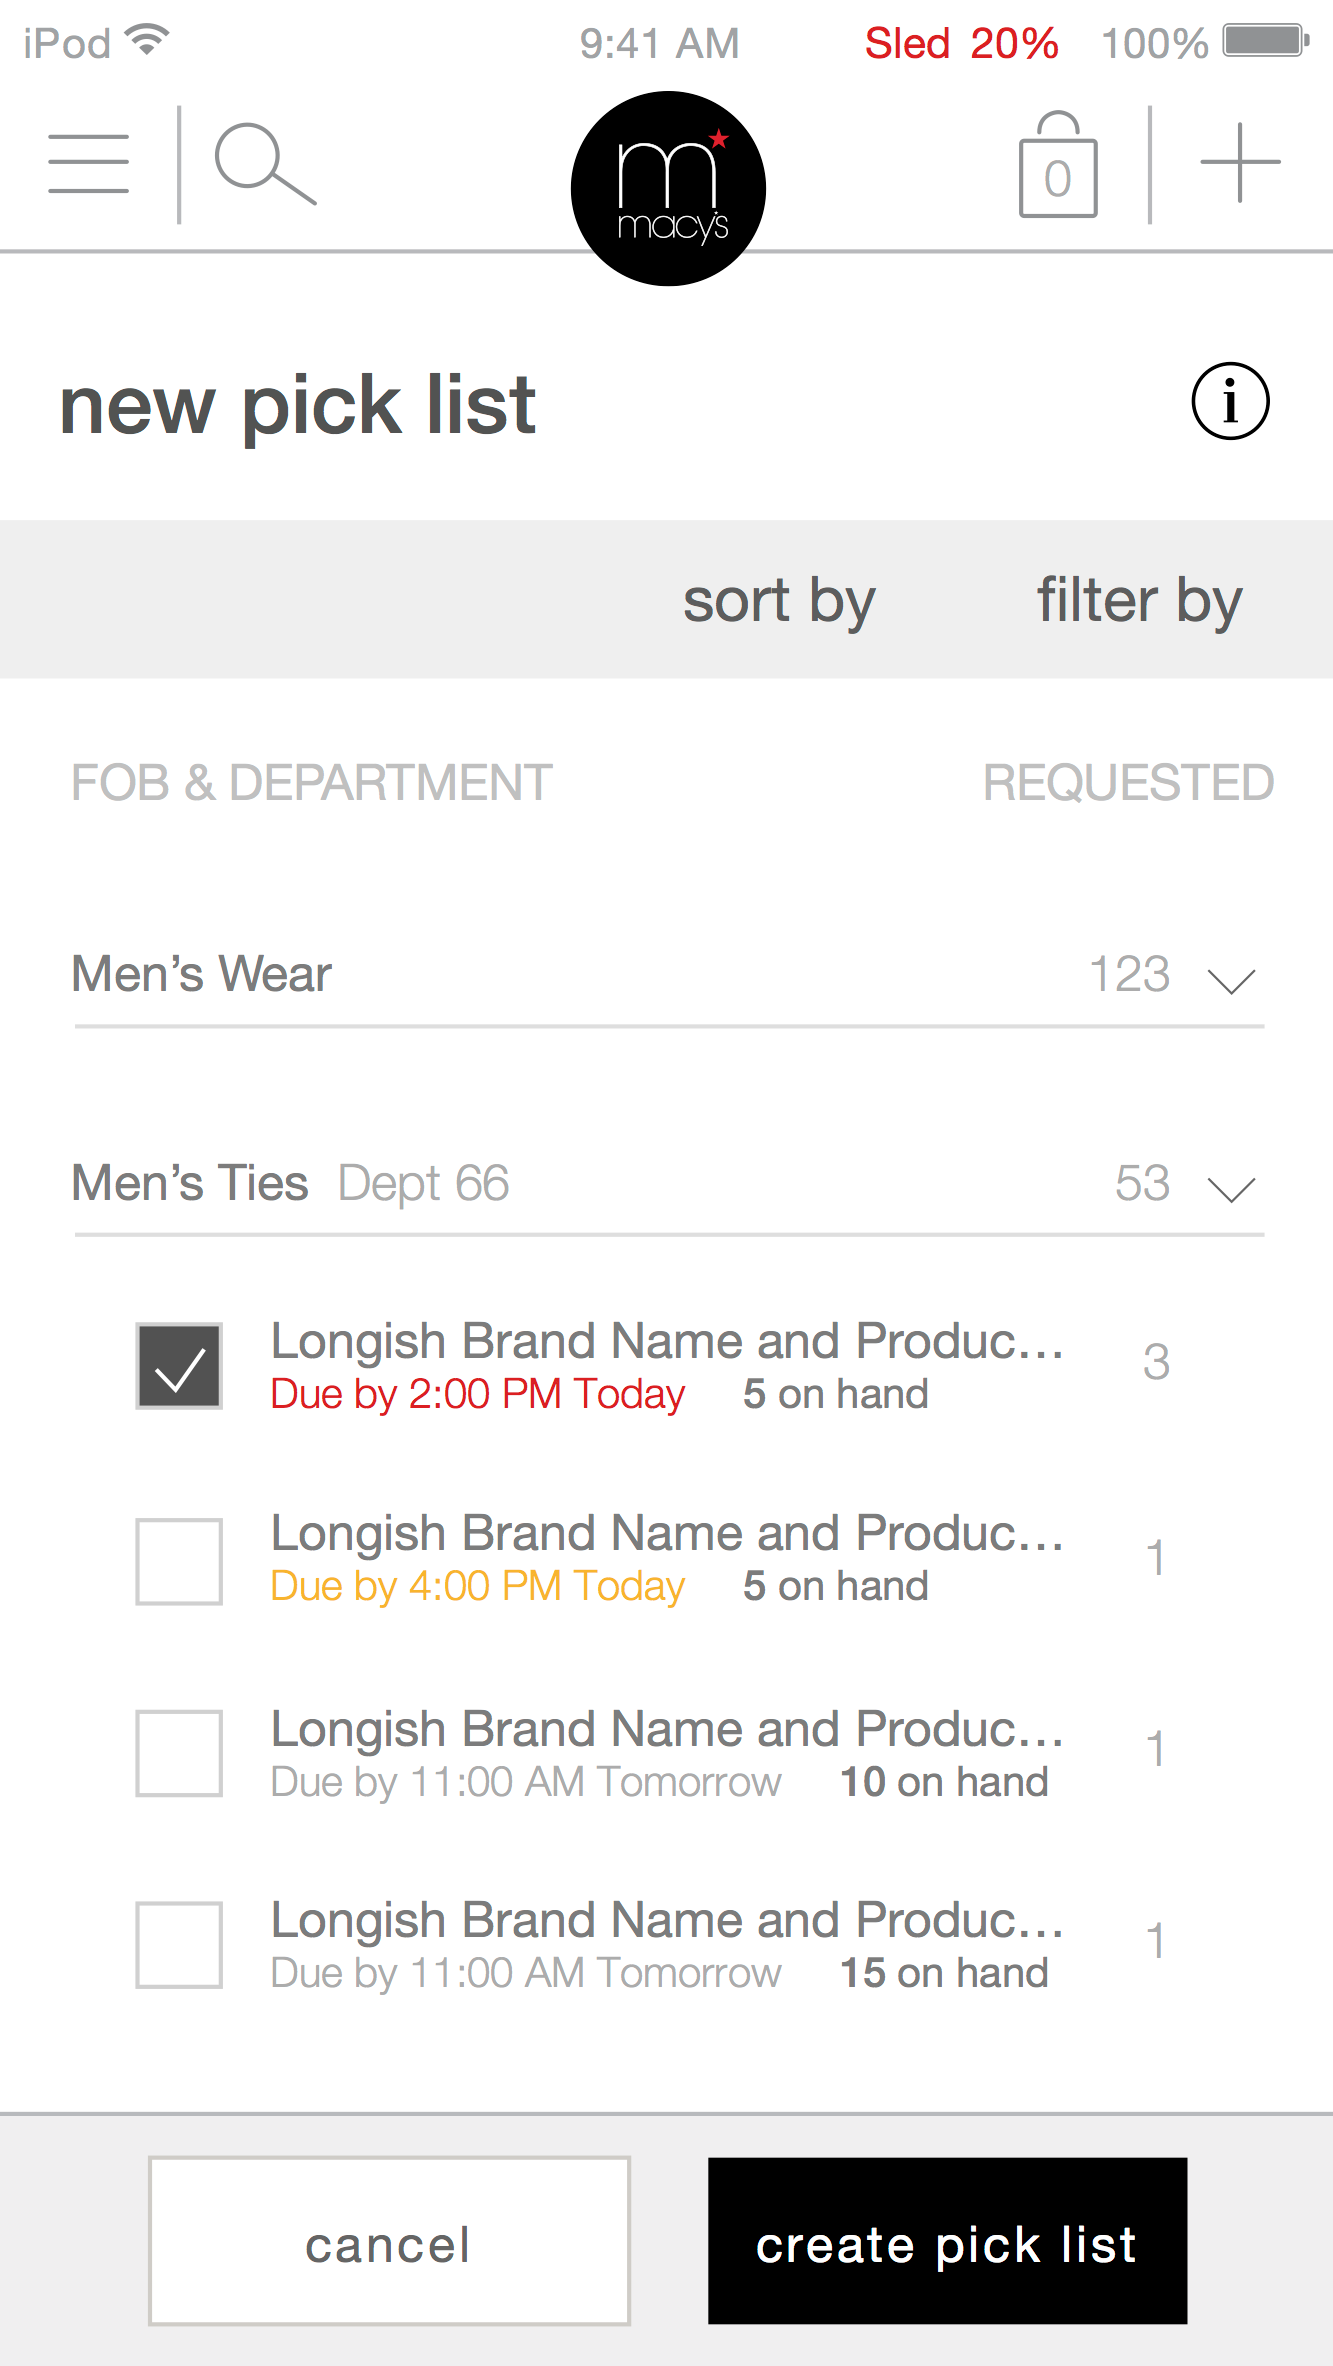Tap the search magnifier icon
1333x2366 pixels.
pos(264,164)
